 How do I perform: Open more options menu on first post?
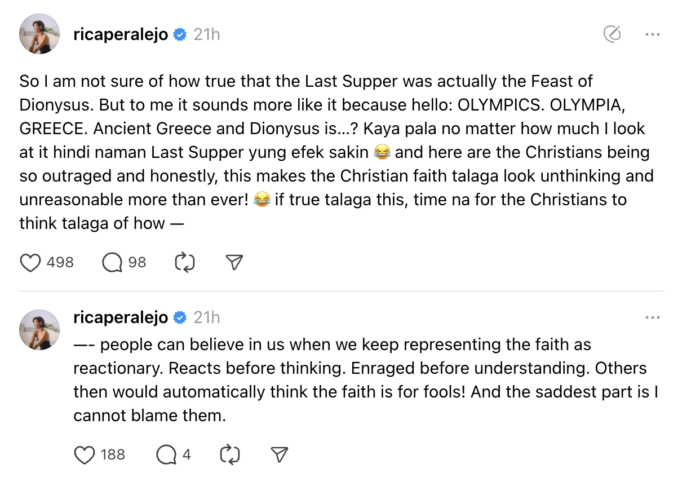pyautogui.click(x=652, y=34)
